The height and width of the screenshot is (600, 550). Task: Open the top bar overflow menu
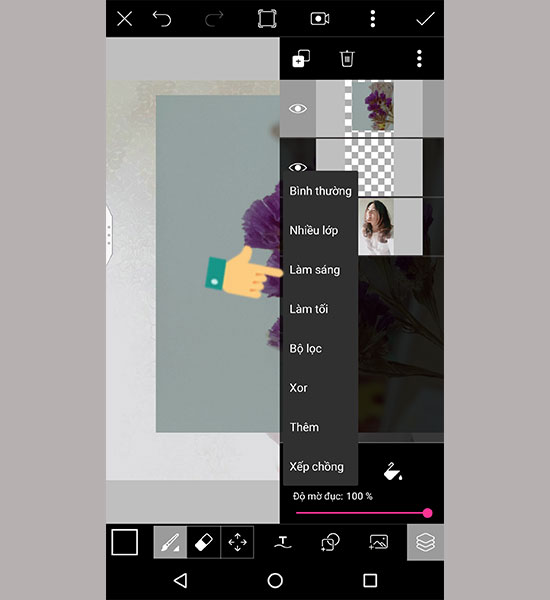pos(373,18)
